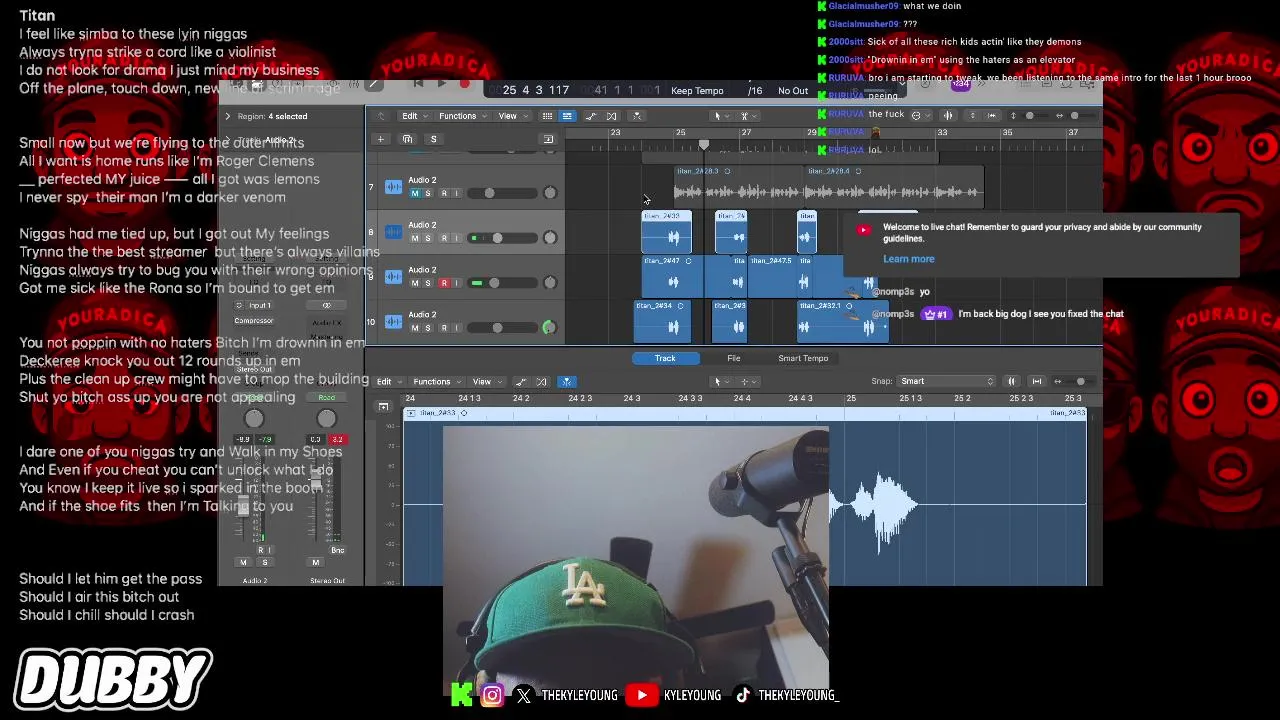Switch tracks area to list view icon
This screenshot has width=1280, height=720.
547,116
